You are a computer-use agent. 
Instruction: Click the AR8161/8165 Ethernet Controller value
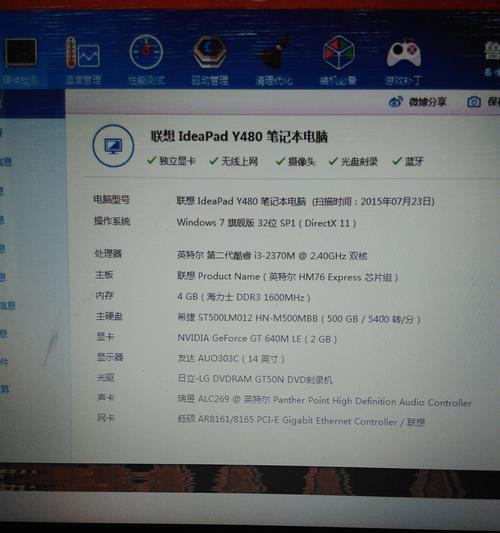pyautogui.click(x=301, y=421)
